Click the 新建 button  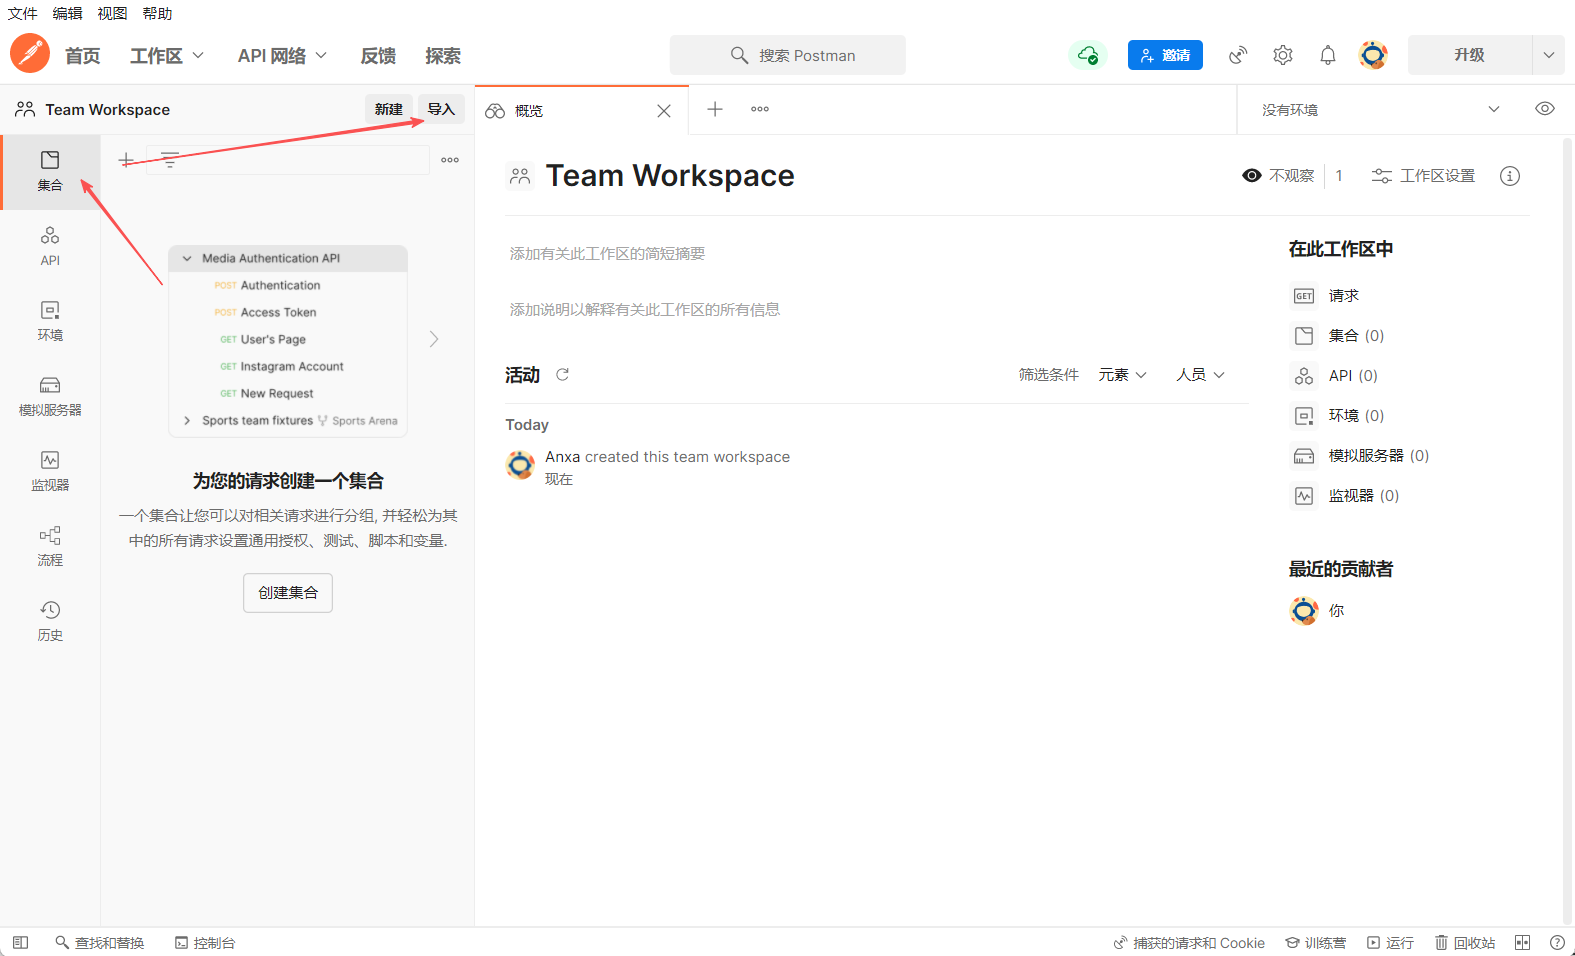point(388,109)
